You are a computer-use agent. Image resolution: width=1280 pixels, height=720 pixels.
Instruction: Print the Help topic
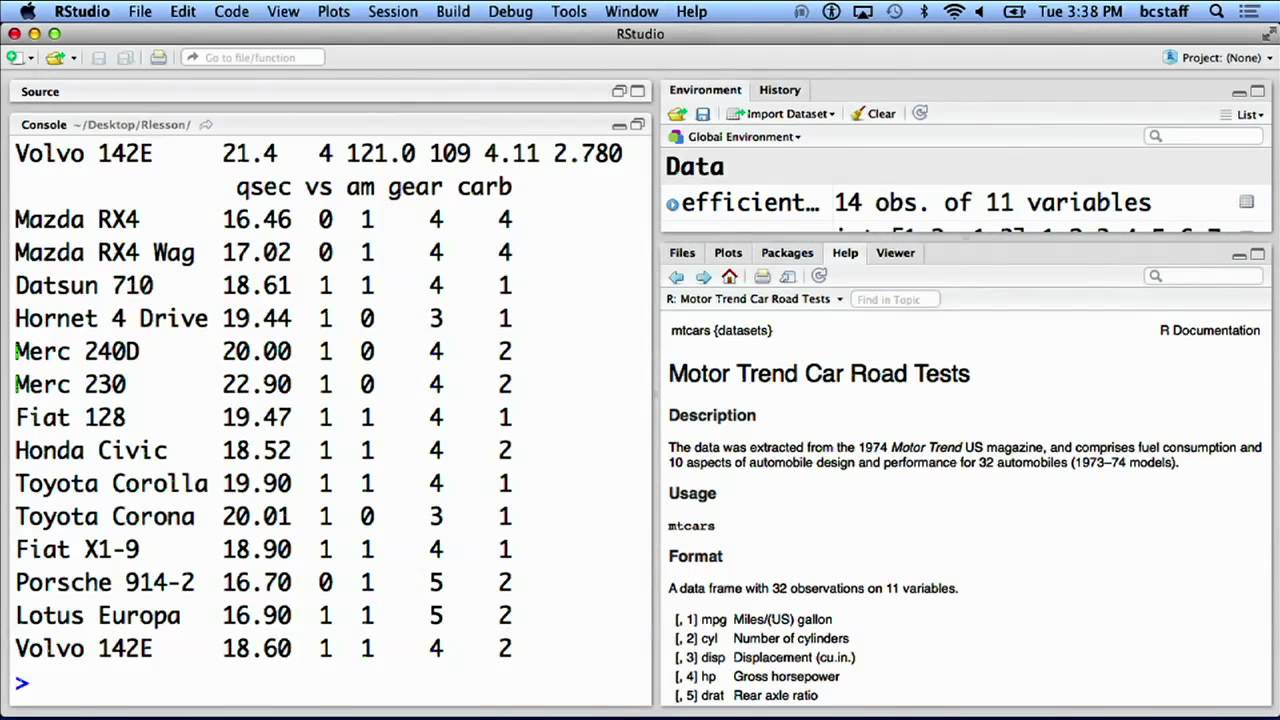click(762, 277)
